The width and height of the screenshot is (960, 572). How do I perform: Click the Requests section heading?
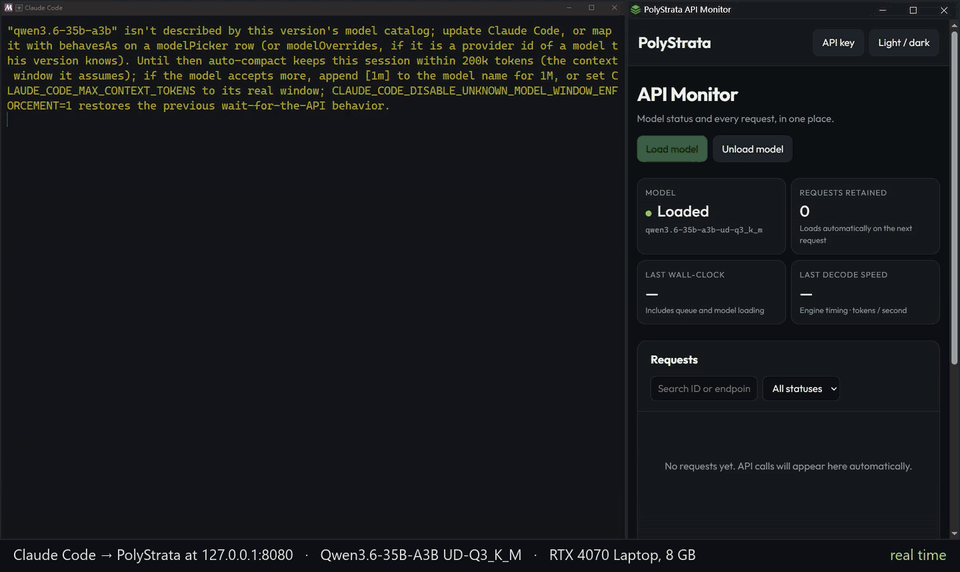coord(673,359)
